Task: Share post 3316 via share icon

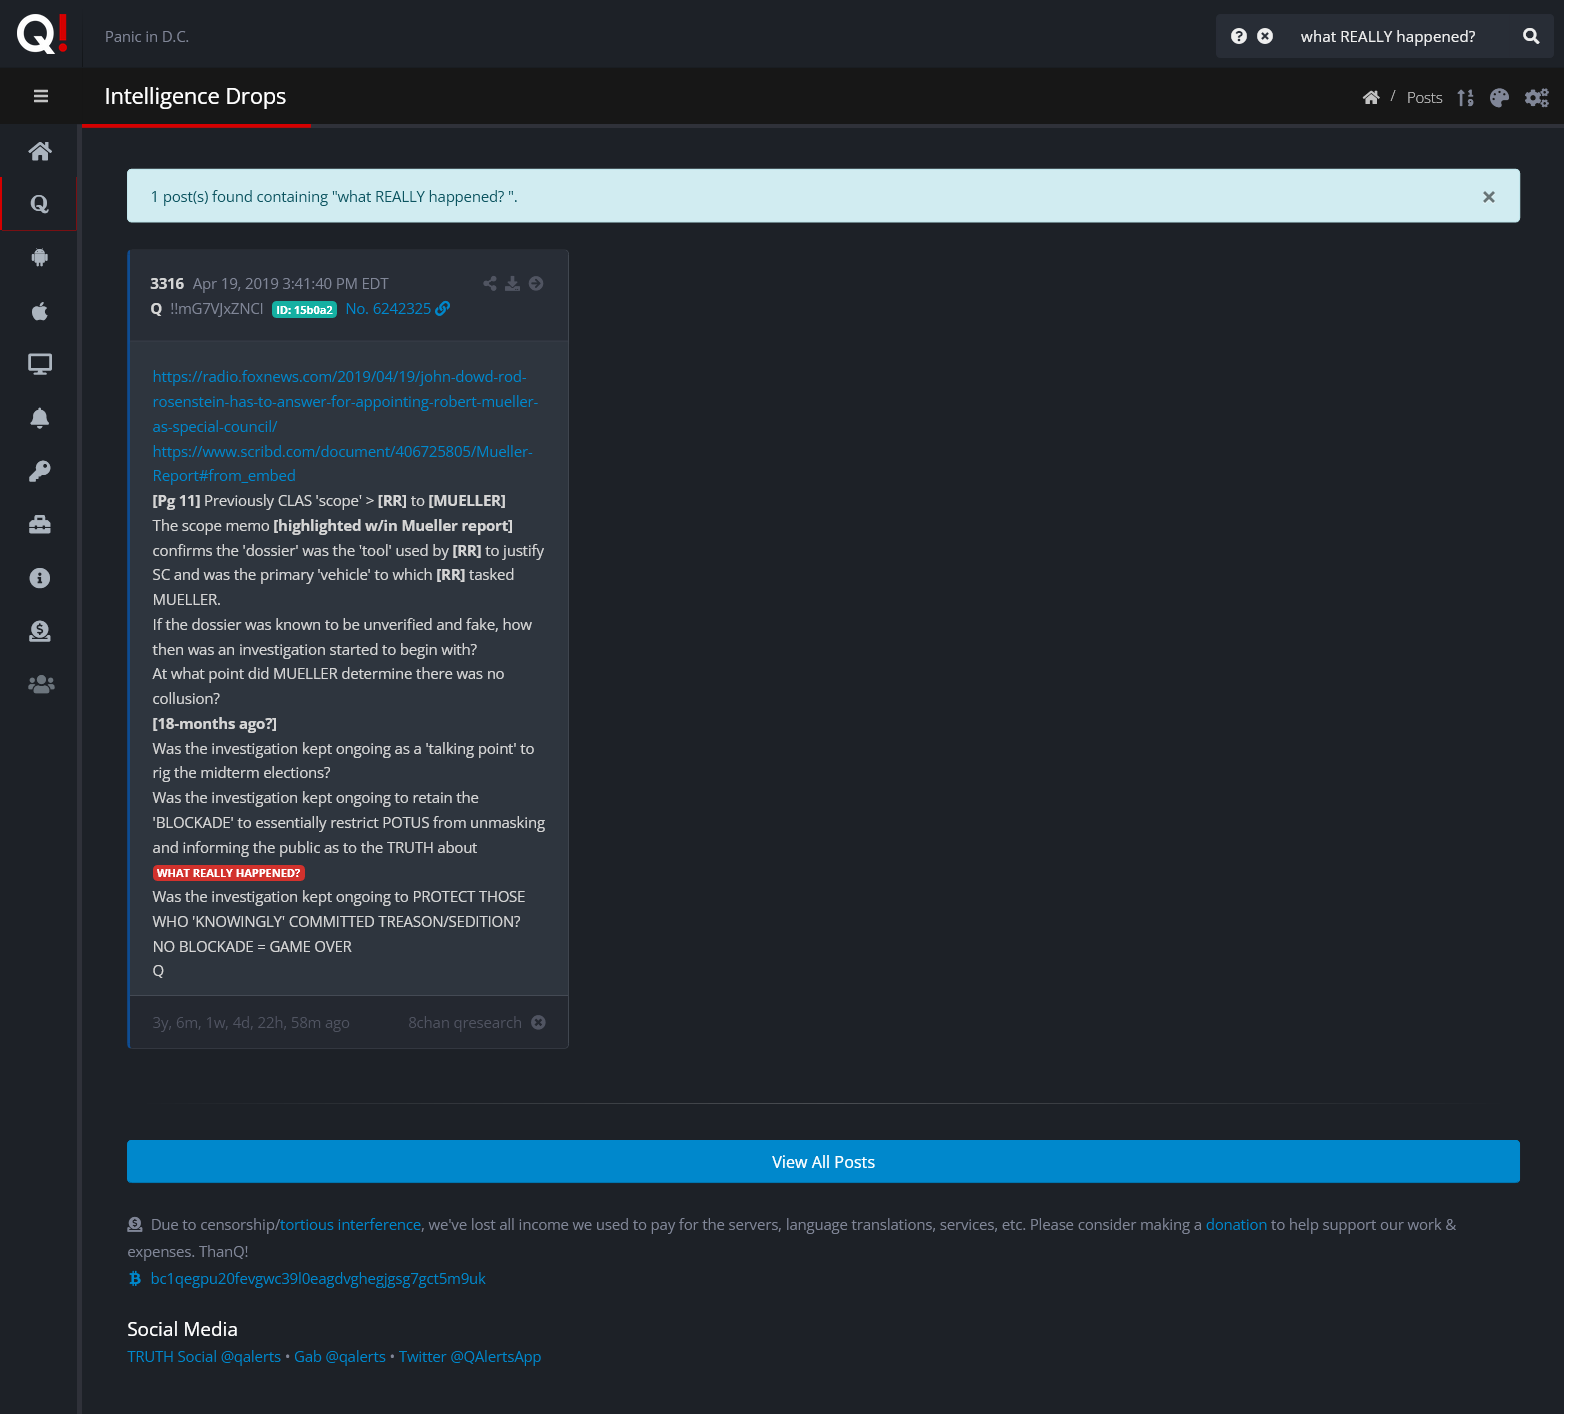Action: coord(490,283)
